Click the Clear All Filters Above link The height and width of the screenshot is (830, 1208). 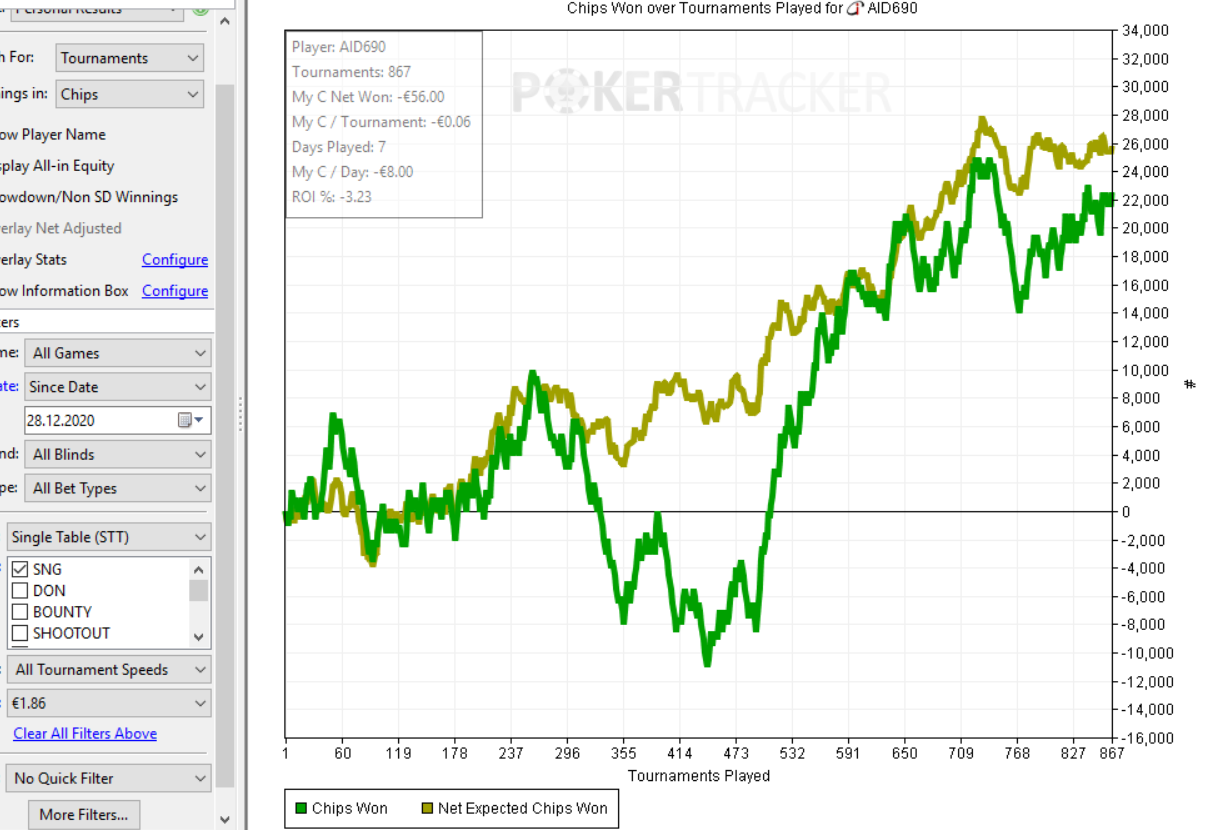85,733
